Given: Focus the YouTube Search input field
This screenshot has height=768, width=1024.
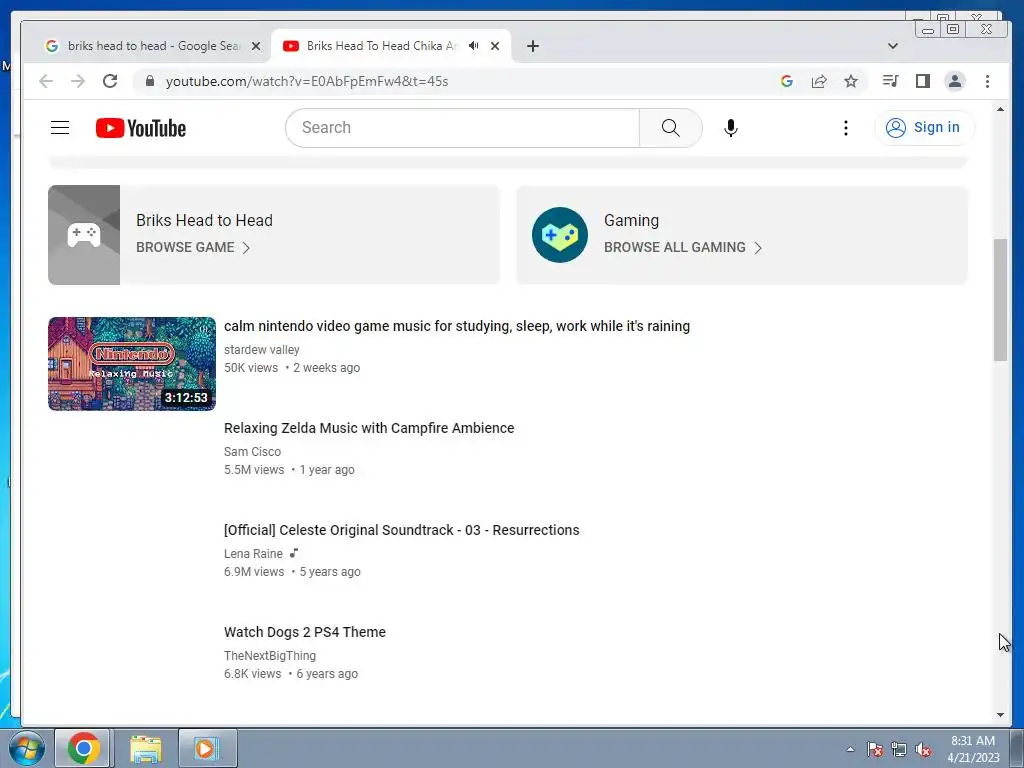Looking at the screenshot, I should (462, 128).
